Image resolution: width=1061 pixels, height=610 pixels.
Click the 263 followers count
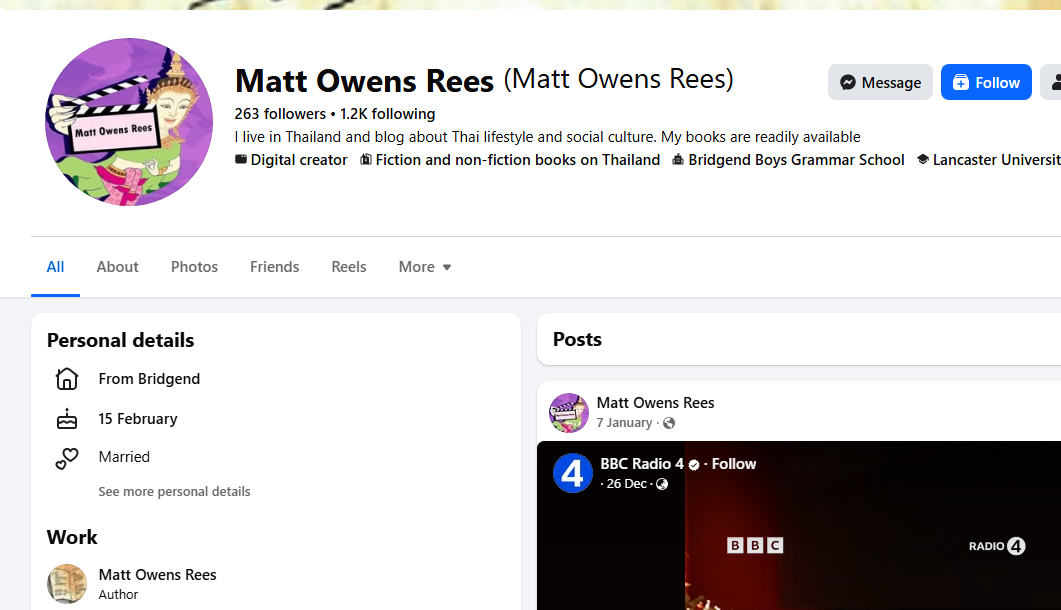280,114
